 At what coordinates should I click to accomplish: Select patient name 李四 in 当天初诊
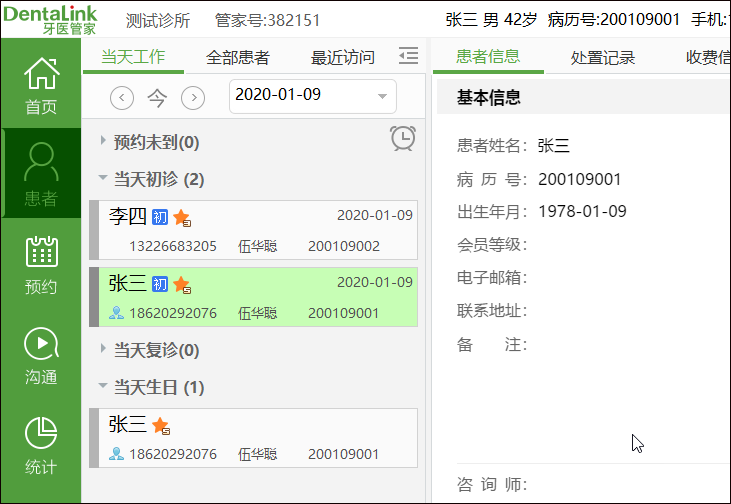point(128,217)
